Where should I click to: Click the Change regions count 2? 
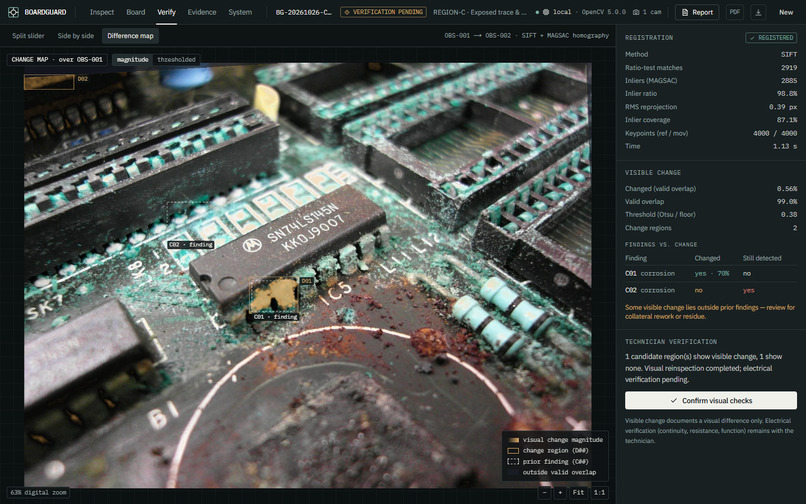(x=795, y=228)
